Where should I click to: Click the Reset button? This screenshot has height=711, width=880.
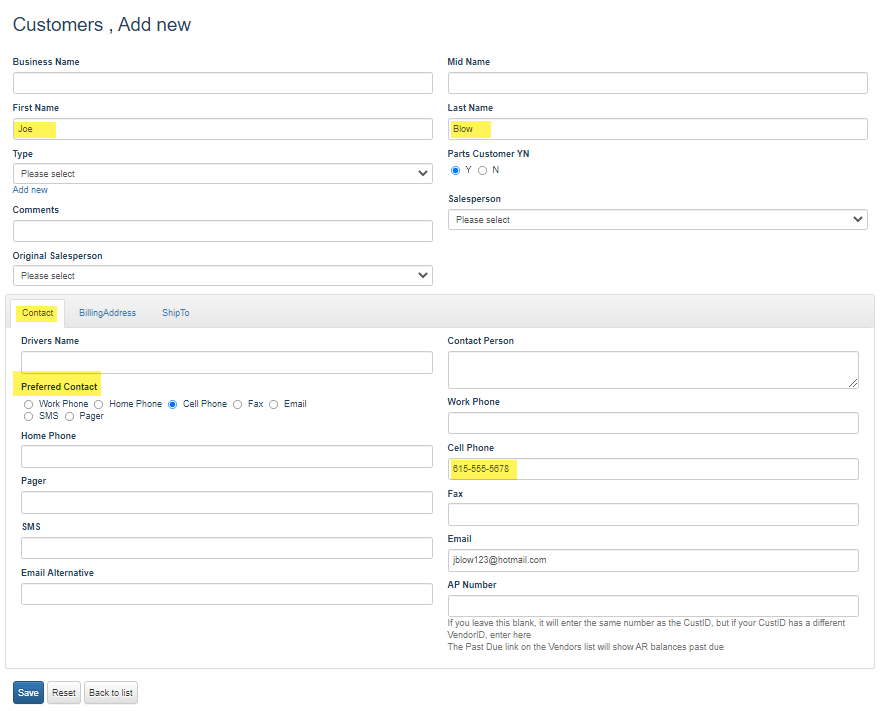pyautogui.click(x=64, y=692)
